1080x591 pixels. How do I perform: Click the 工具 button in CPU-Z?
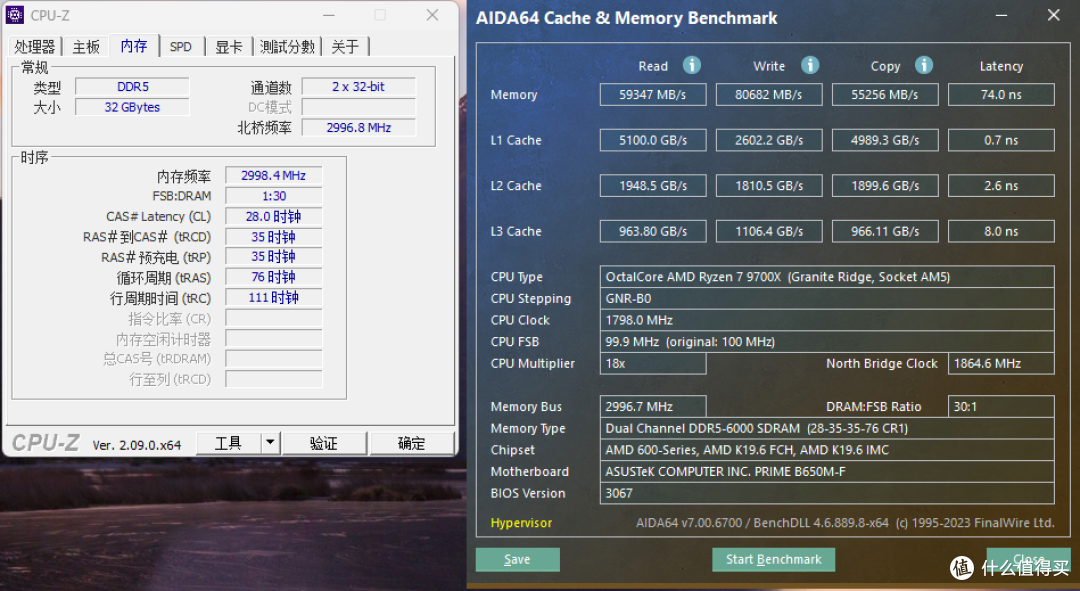tap(229, 443)
